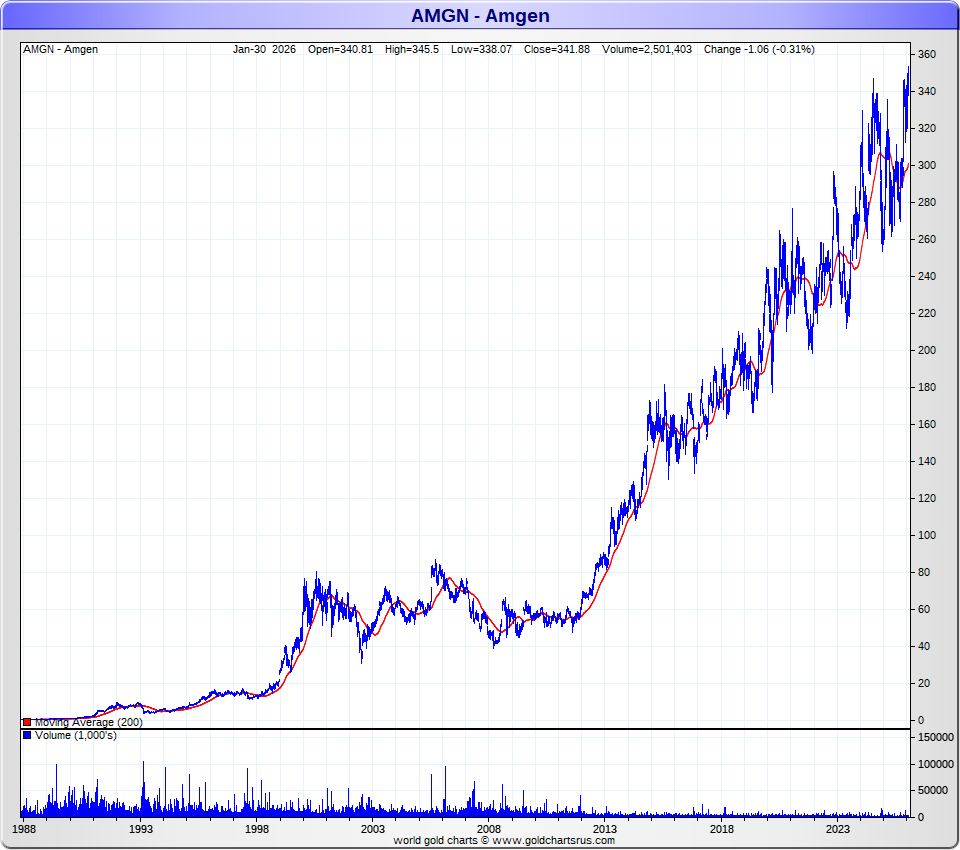
Task: Click the 1993 label on the time axis
Action: point(140,829)
